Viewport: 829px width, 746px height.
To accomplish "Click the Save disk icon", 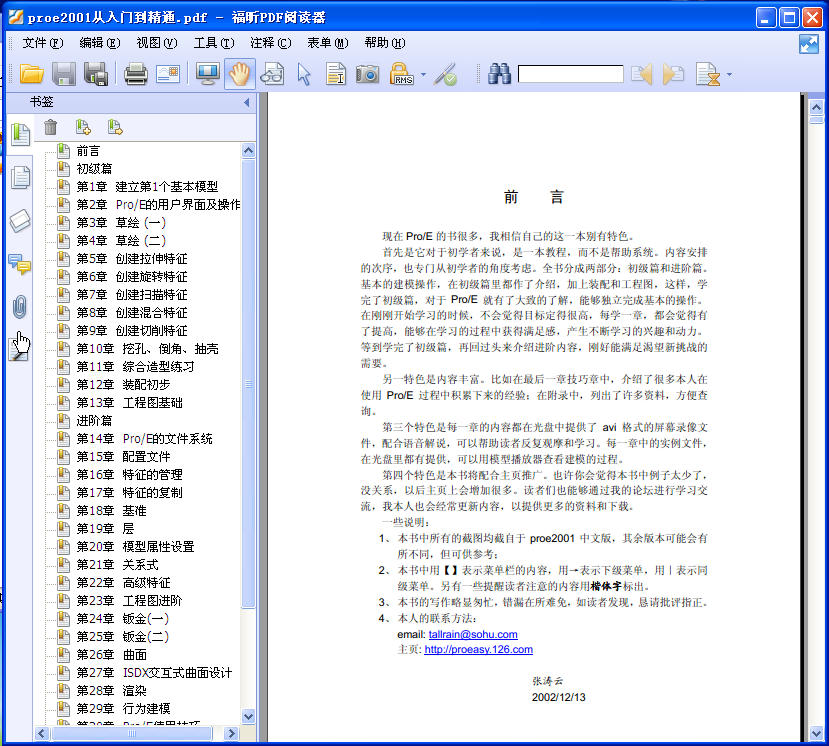I will [x=64, y=74].
